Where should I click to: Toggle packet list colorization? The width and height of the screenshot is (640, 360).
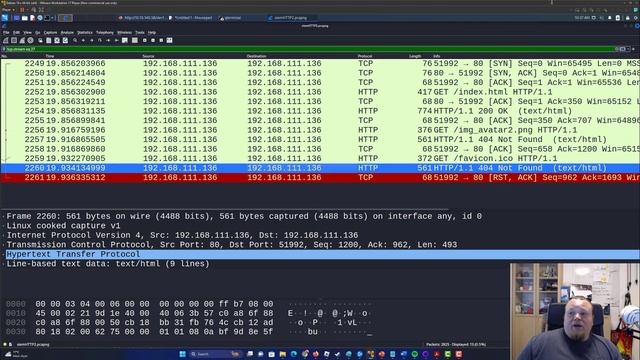134,40
